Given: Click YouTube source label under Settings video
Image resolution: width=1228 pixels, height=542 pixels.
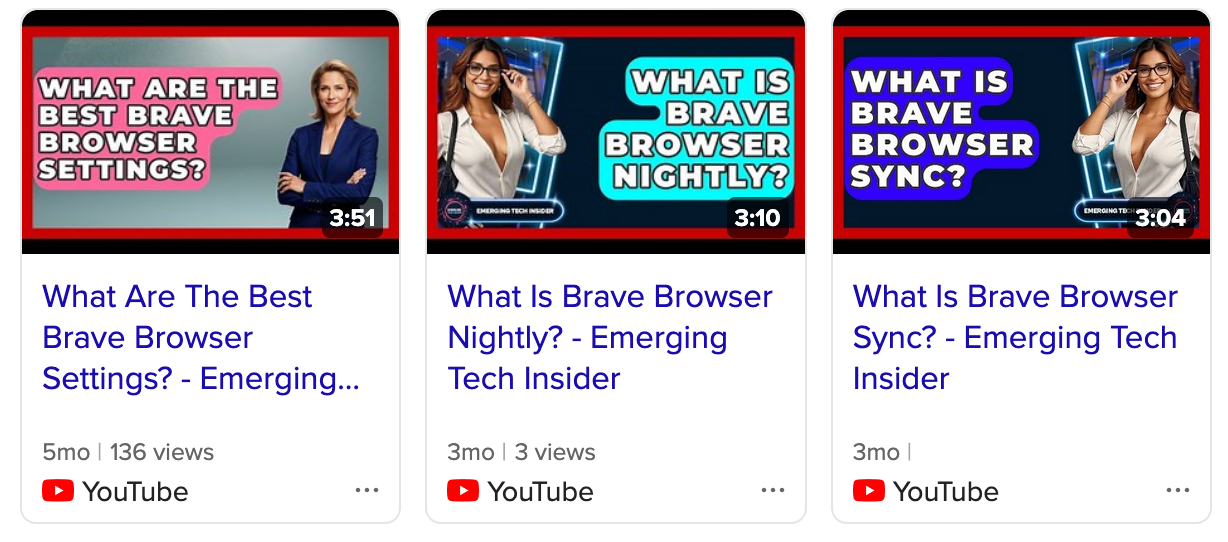Looking at the screenshot, I should tap(135, 491).
